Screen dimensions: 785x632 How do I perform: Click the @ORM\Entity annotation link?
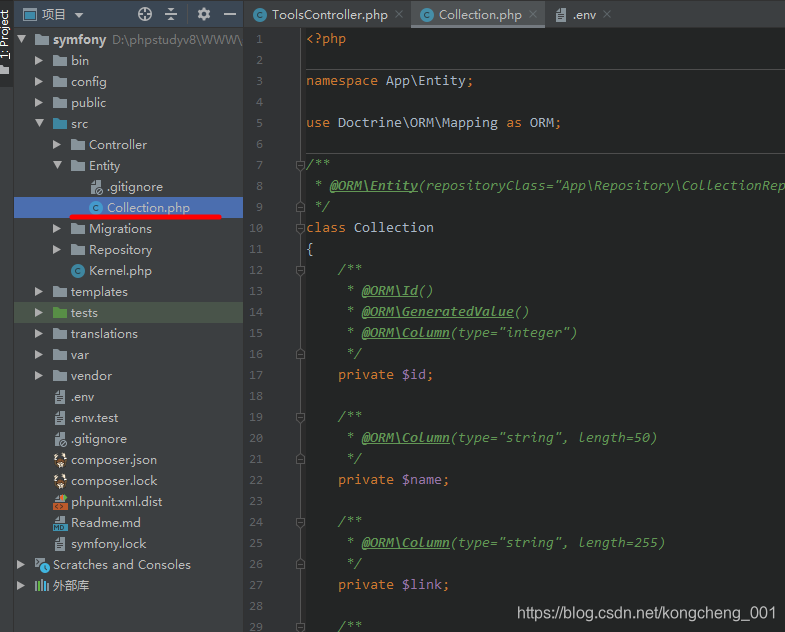[373, 186]
